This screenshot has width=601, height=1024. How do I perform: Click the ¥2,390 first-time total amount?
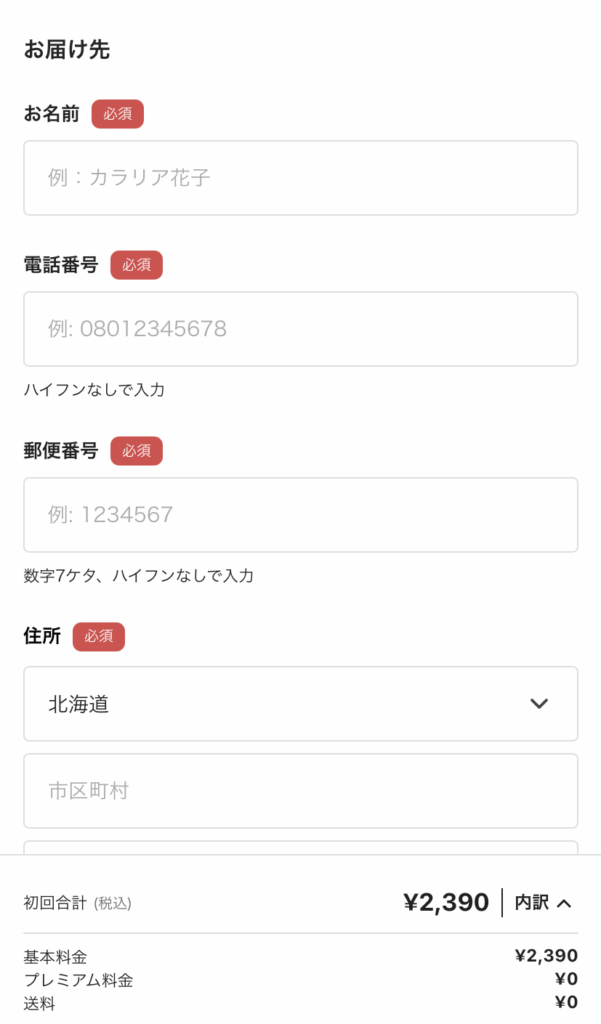[x=446, y=903]
